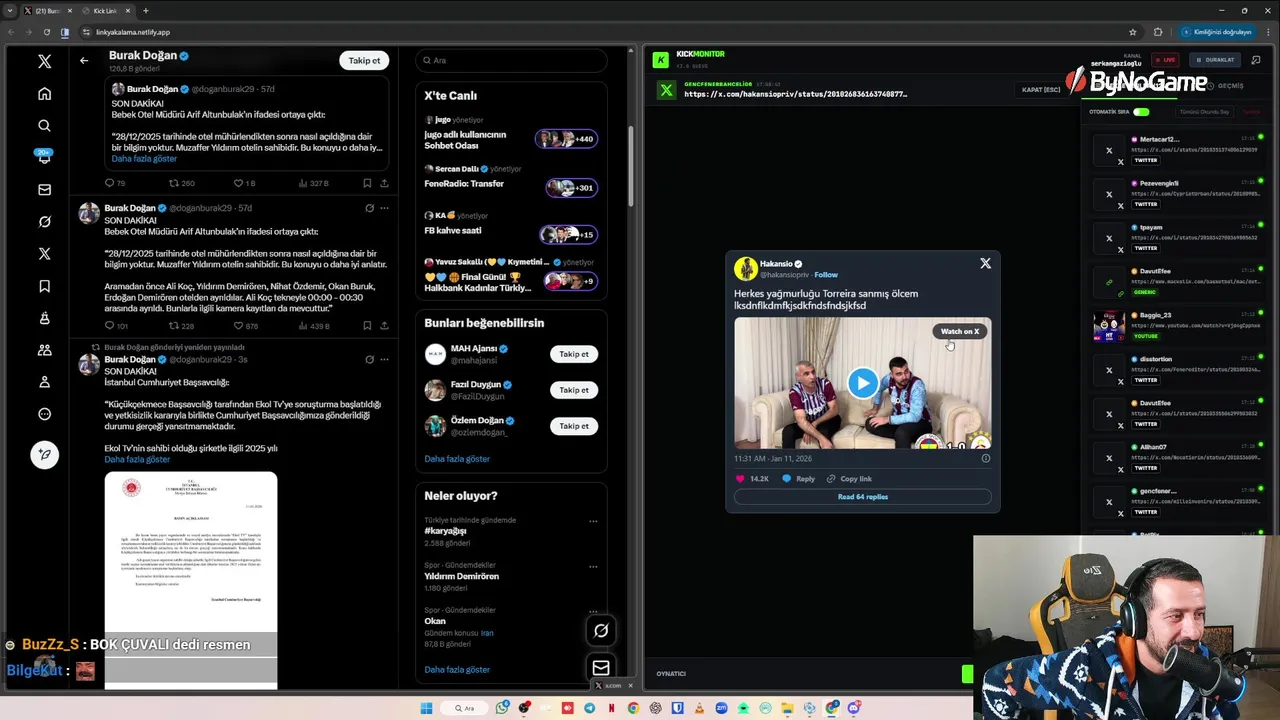Follow Burak Doğan with Takip et button
Image resolution: width=1280 pixels, height=720 pixels.
[x=364, y=61]
